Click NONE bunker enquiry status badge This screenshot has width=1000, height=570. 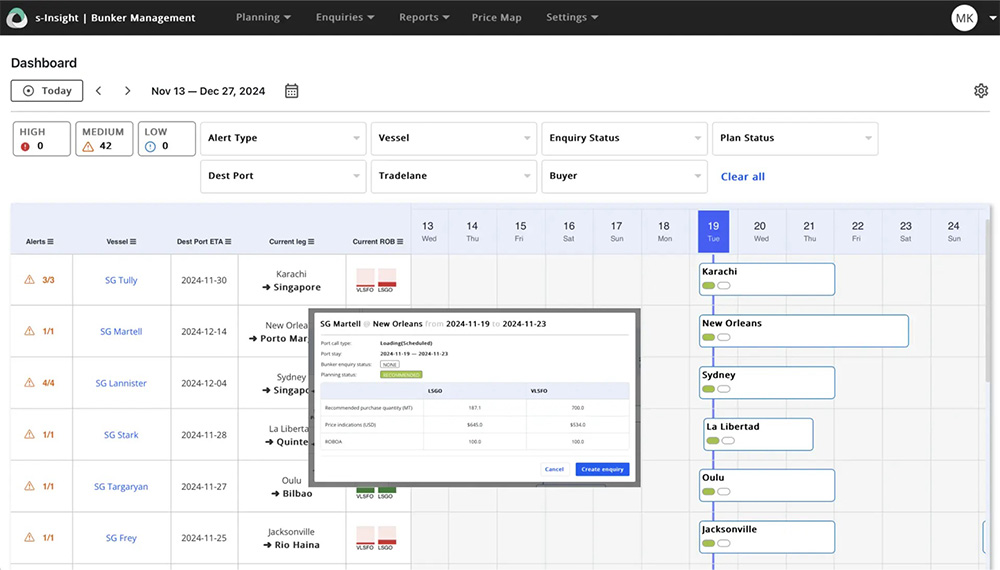[x=390, y=365]
